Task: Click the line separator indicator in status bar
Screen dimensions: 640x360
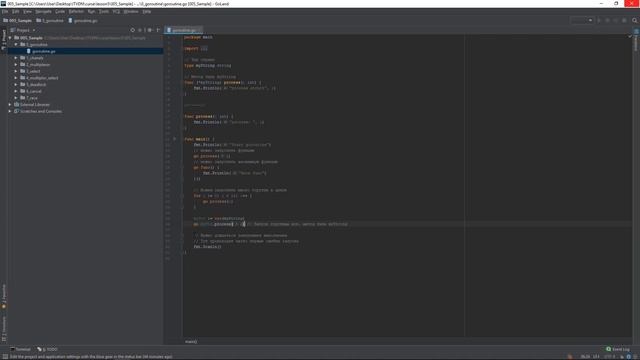Action: coord(596,357)
